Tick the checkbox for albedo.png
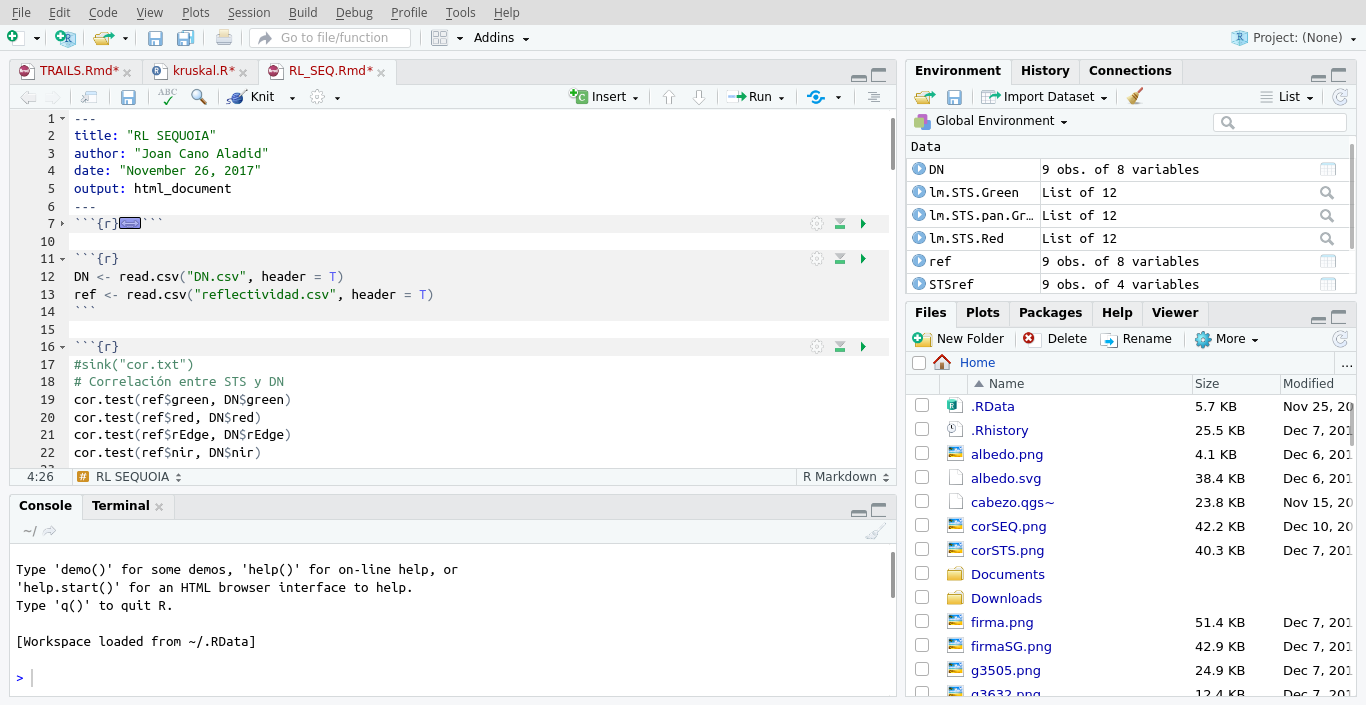1366x705 pixels. 922,454
